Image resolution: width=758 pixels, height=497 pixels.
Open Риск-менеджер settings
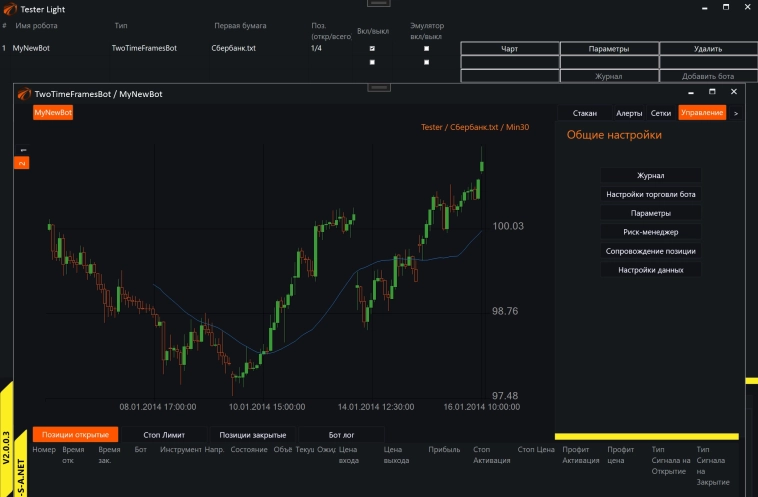tap(650, 232)
